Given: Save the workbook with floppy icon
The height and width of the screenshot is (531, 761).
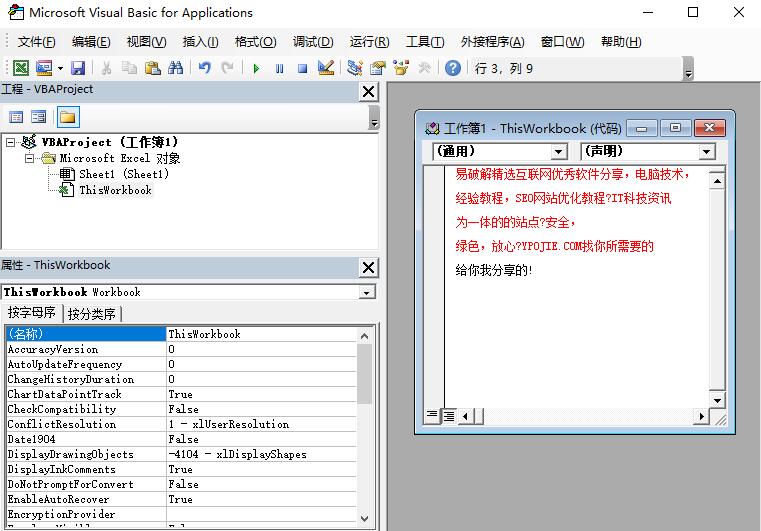Looking at the screenshot, I should coord(78,68).
